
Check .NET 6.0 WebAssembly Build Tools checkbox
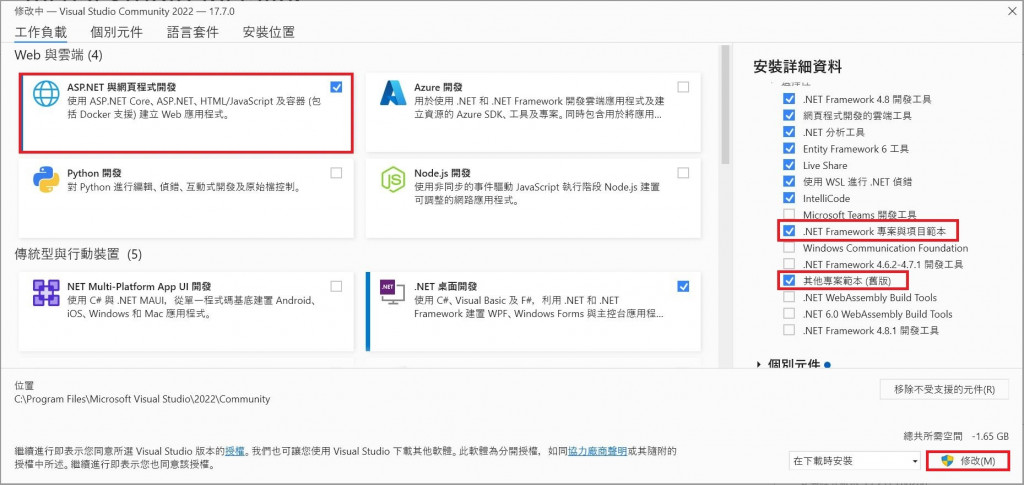coord(789,314)
